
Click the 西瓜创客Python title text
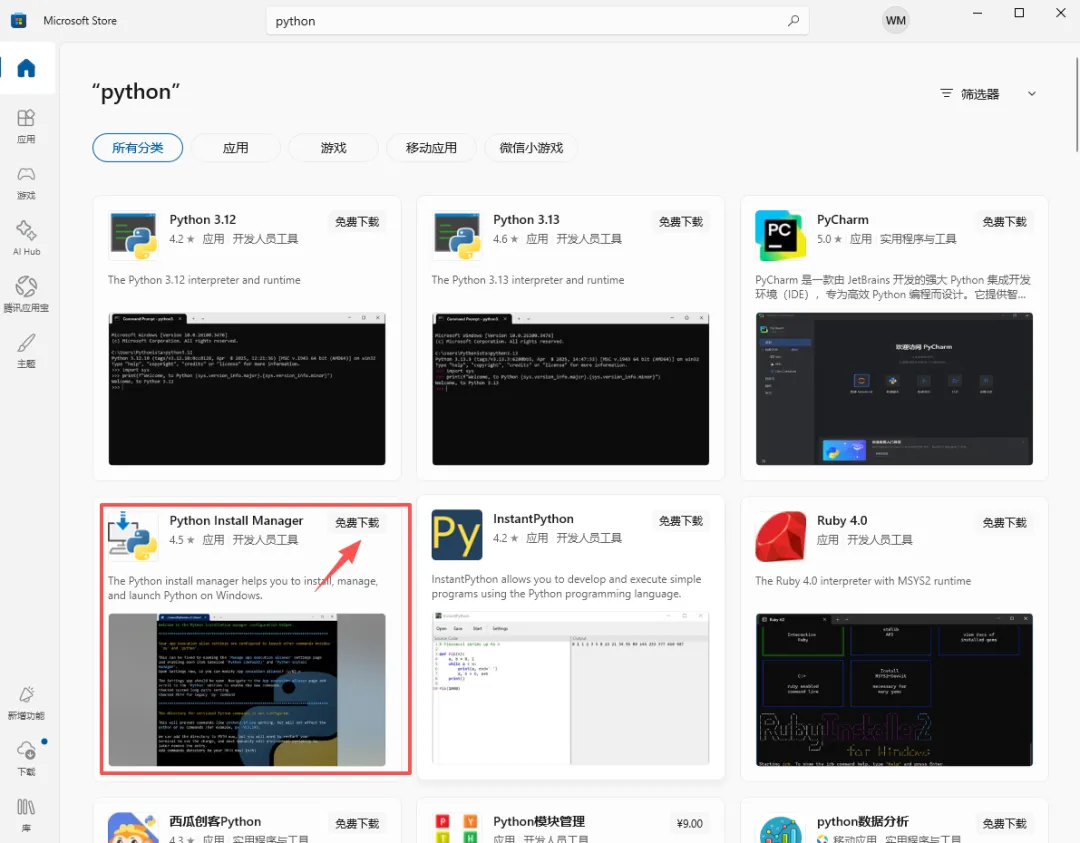point(215,822)
